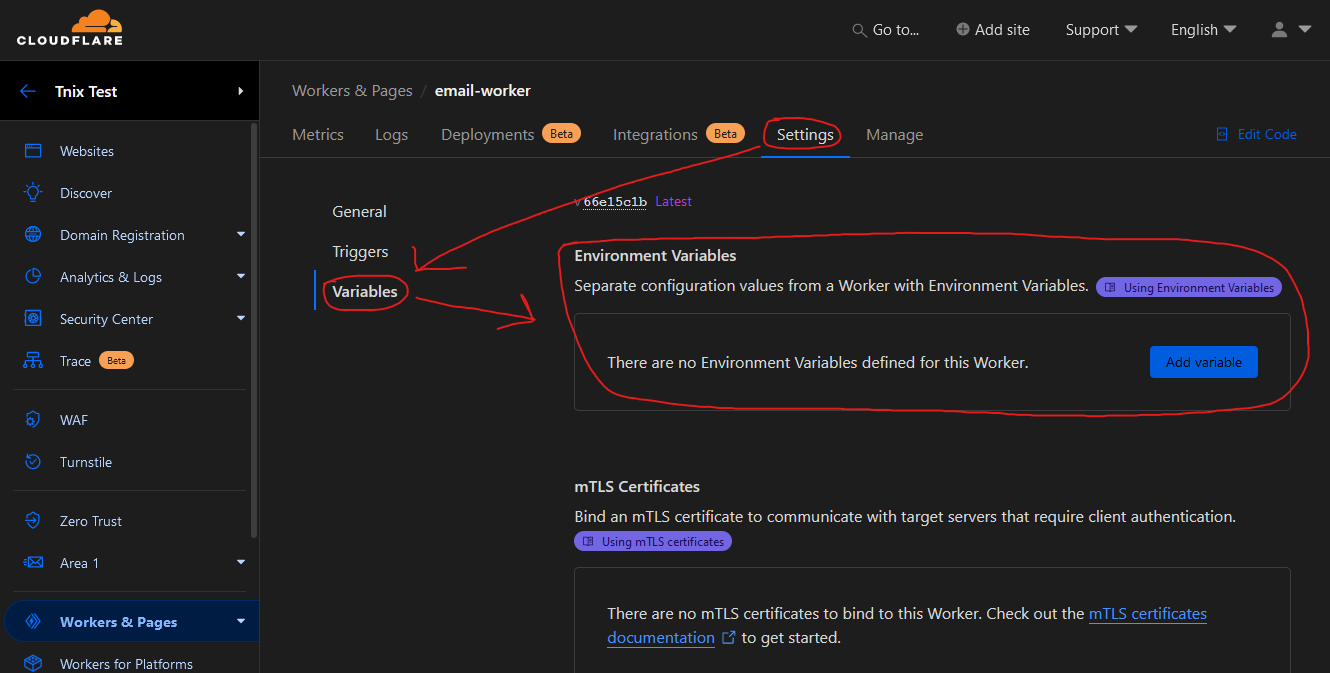The height and width of the screenshot is (673, 1330).
Task: Open the English language dropdown
Action: coord(1203,30)
